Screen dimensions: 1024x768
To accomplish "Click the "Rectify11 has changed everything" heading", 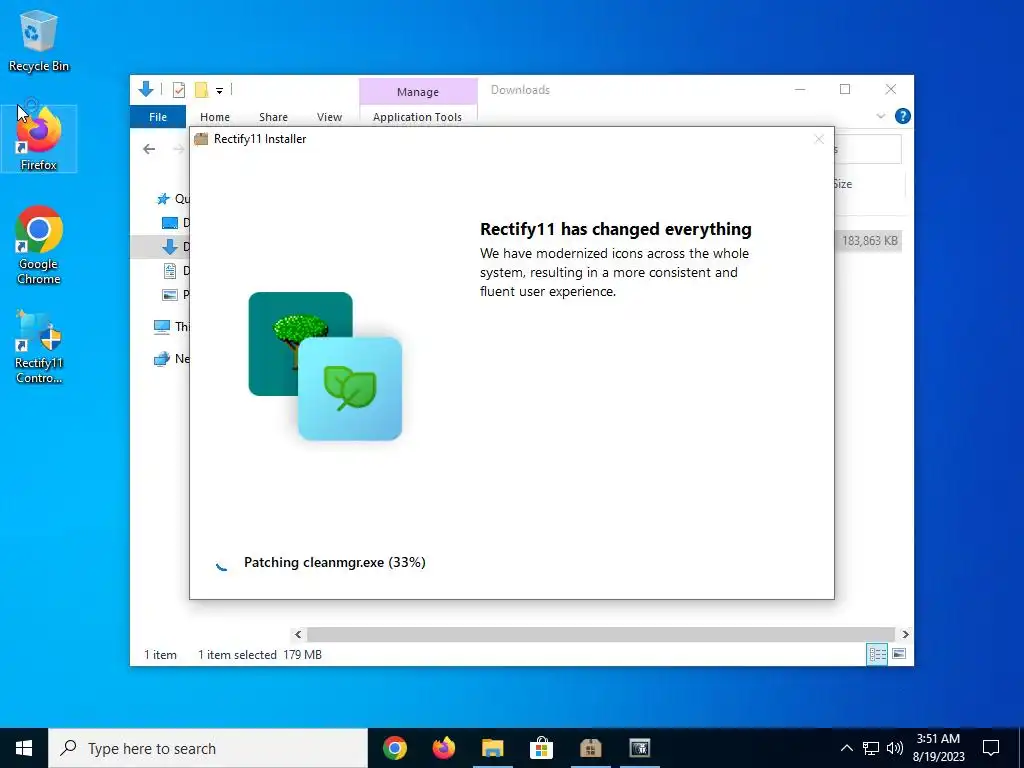I will [616, 229].
